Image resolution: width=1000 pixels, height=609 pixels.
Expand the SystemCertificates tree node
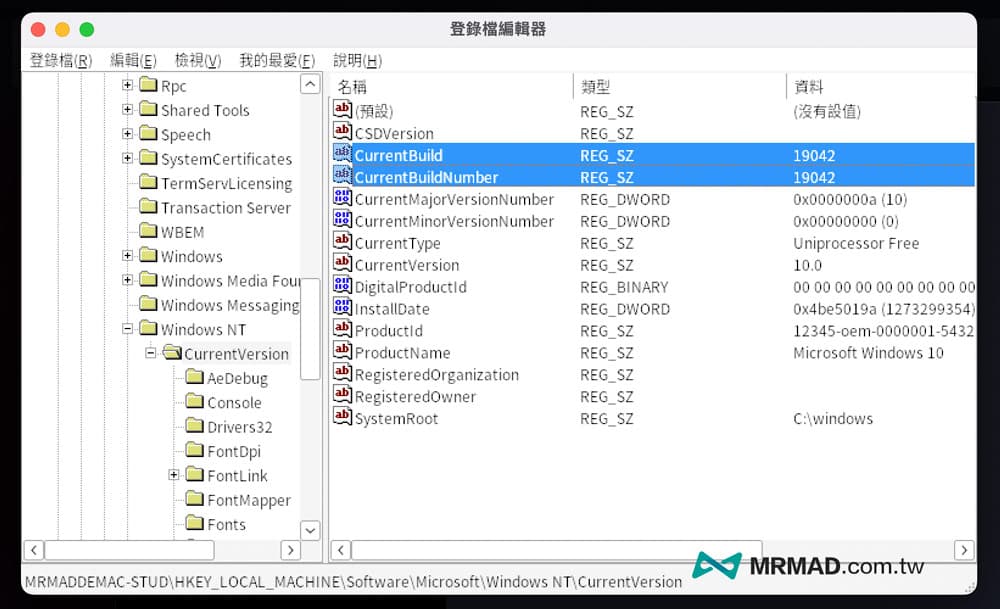tap(127, 158)
